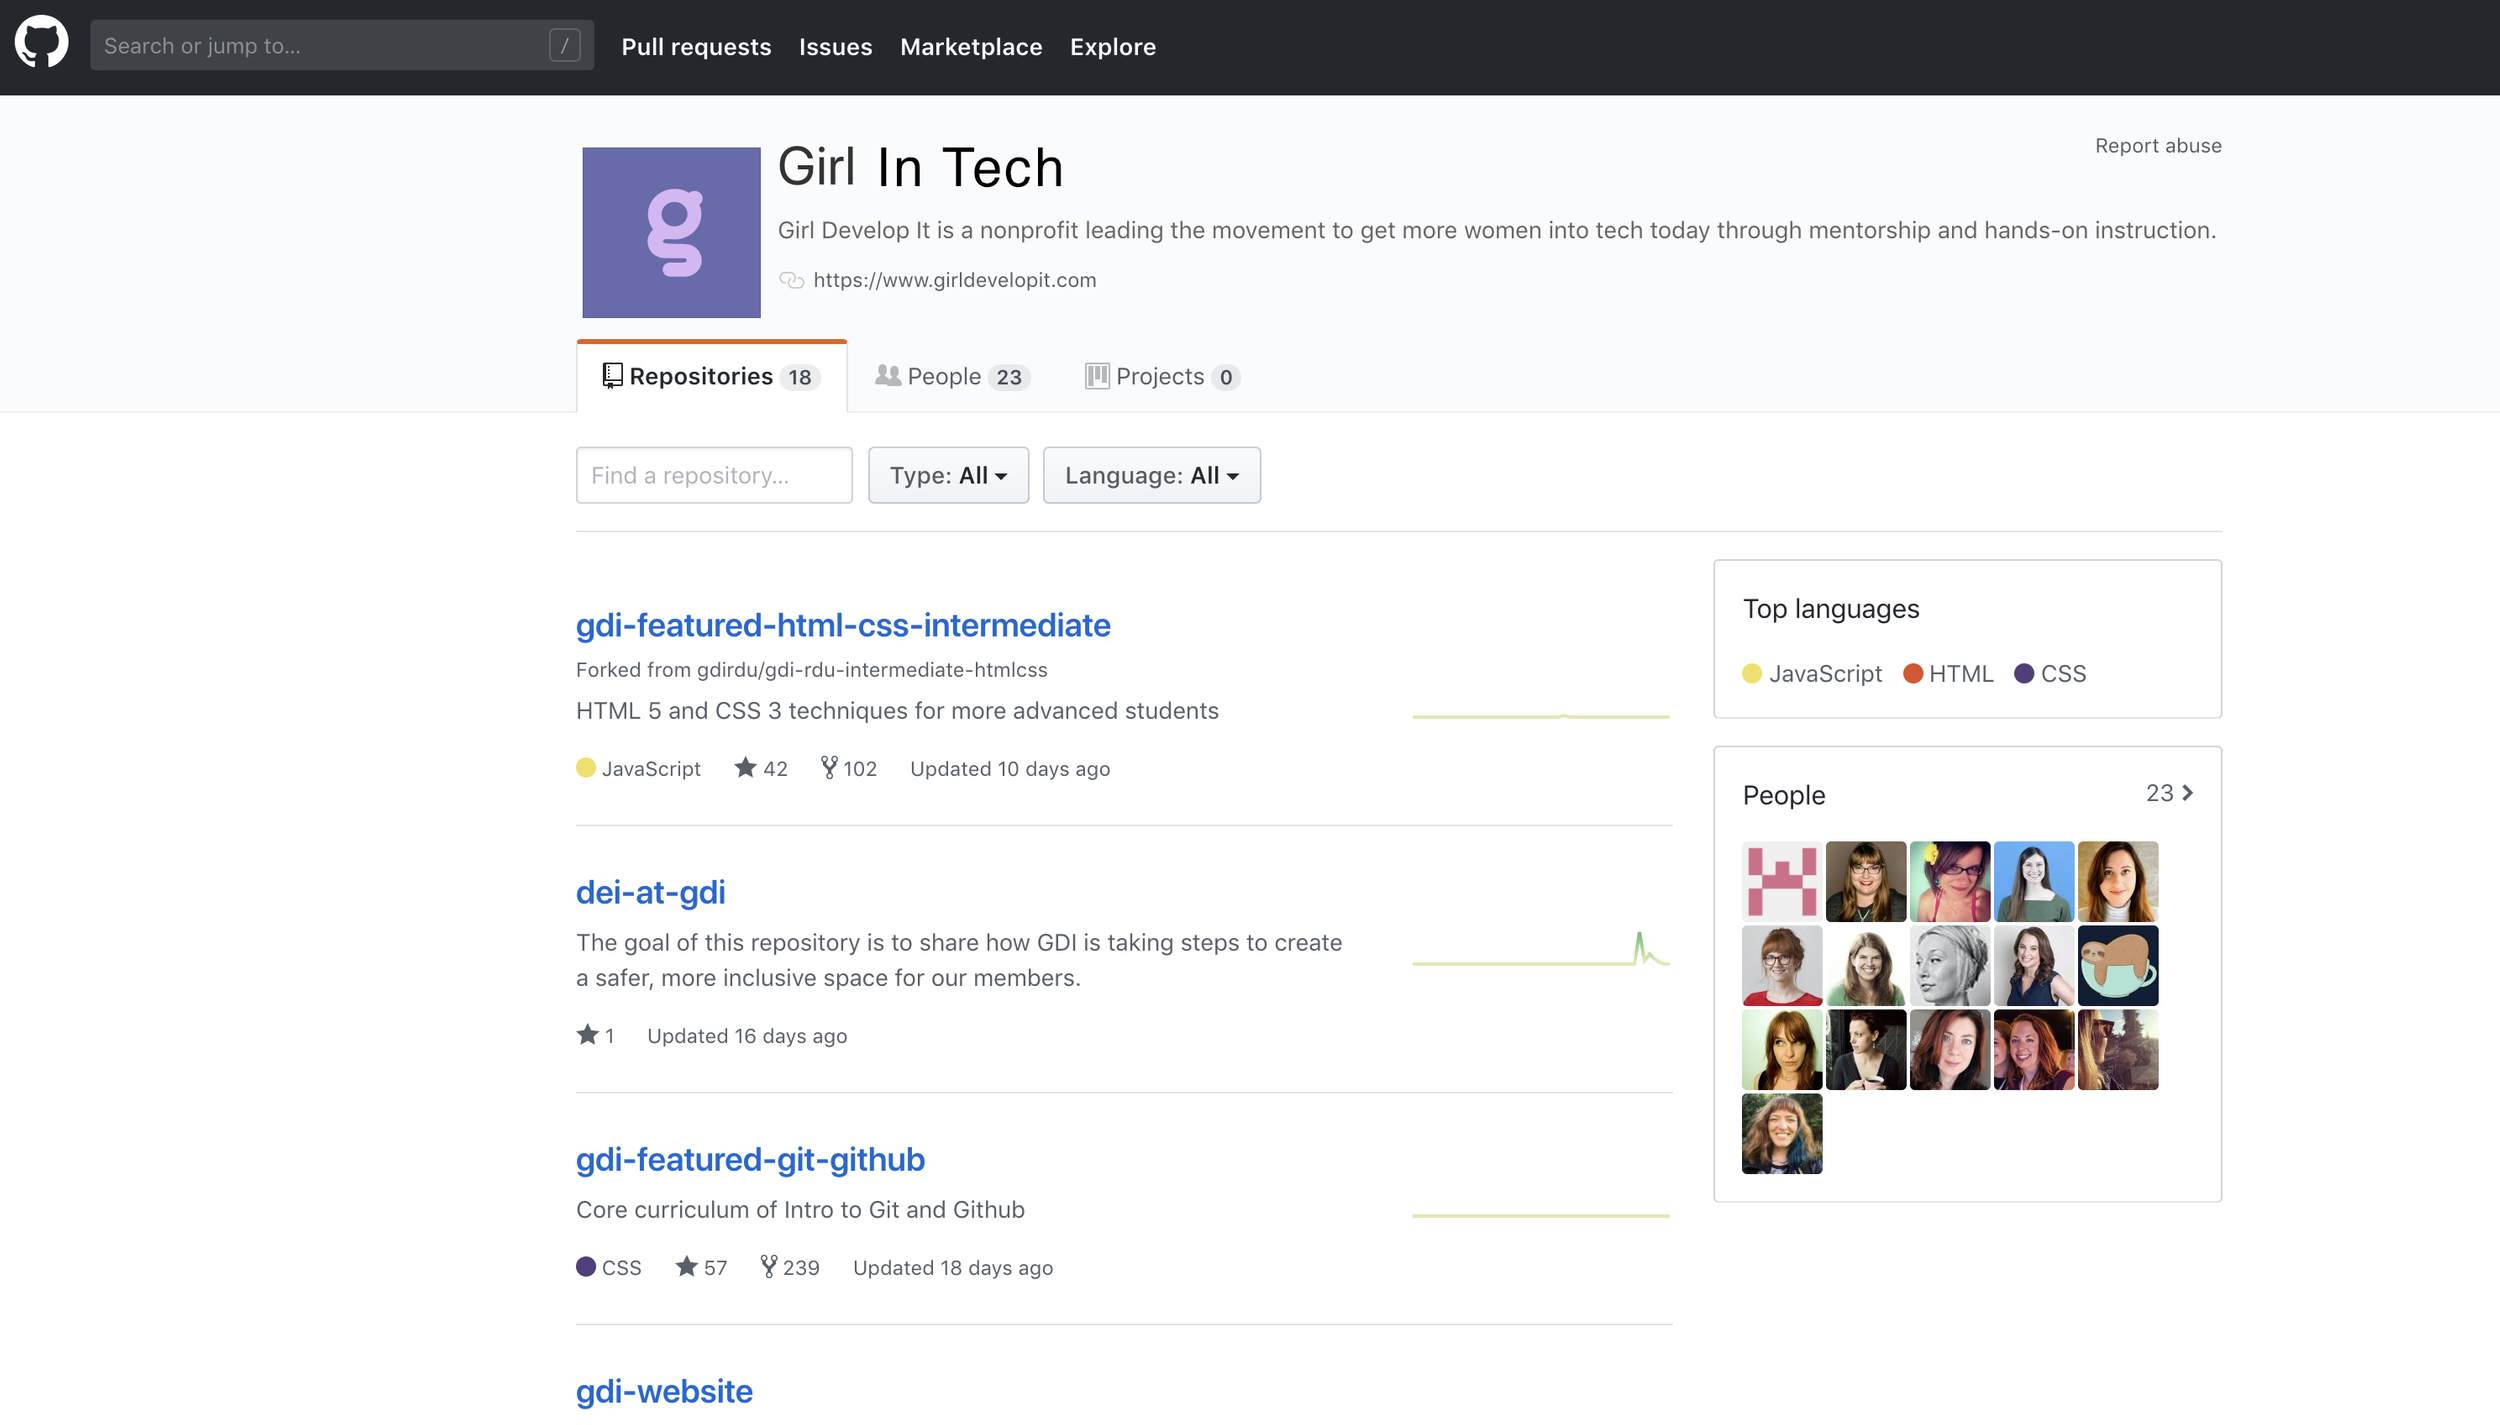Image resolution: width=2500 pixels, height=1425 pixels.
Task: Click the Repositories count badge 18
Action: (x=800, y=377)
